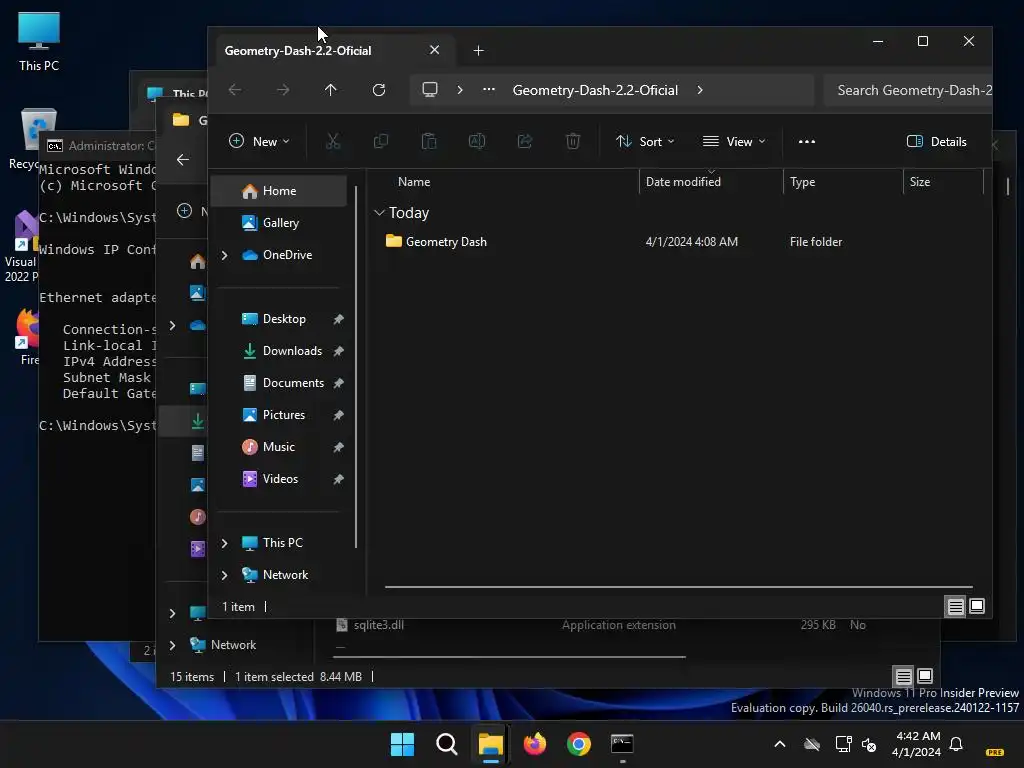
Task: Click the PC monitor icon in address bar
Action: tap(430, 89)
